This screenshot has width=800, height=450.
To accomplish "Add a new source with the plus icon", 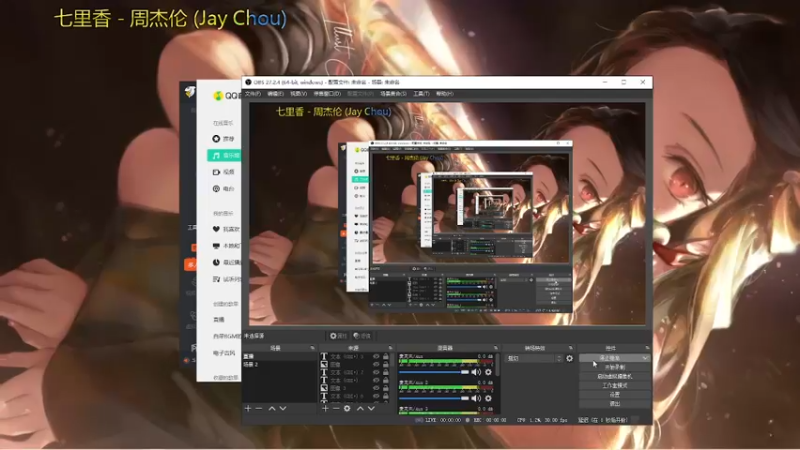I will click(x=325, y=408).
